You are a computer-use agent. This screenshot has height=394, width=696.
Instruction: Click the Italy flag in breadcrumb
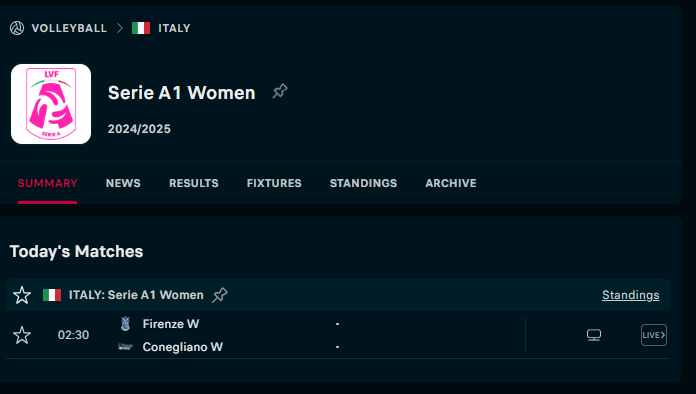click(x=141, y=28)
